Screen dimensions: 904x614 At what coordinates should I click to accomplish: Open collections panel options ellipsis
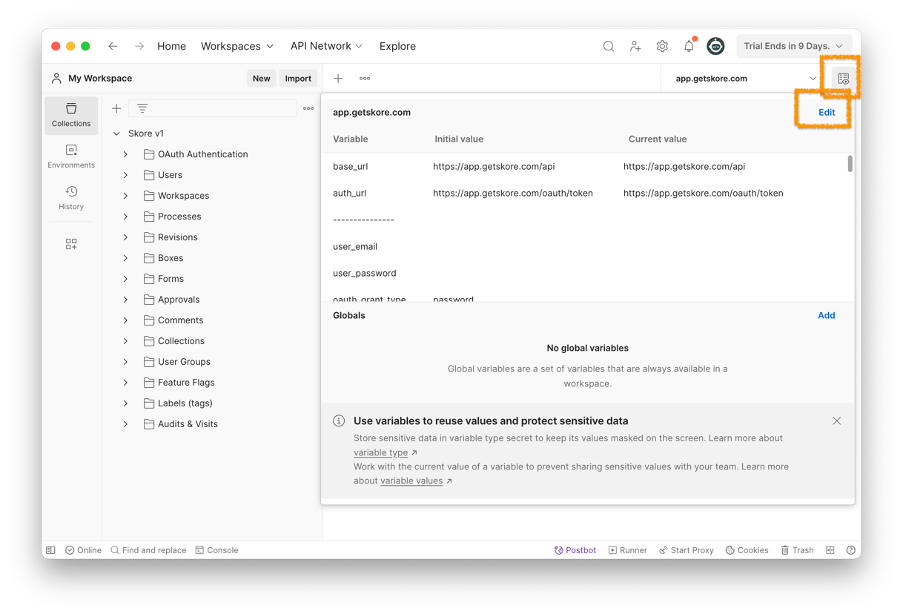(308, 108)
